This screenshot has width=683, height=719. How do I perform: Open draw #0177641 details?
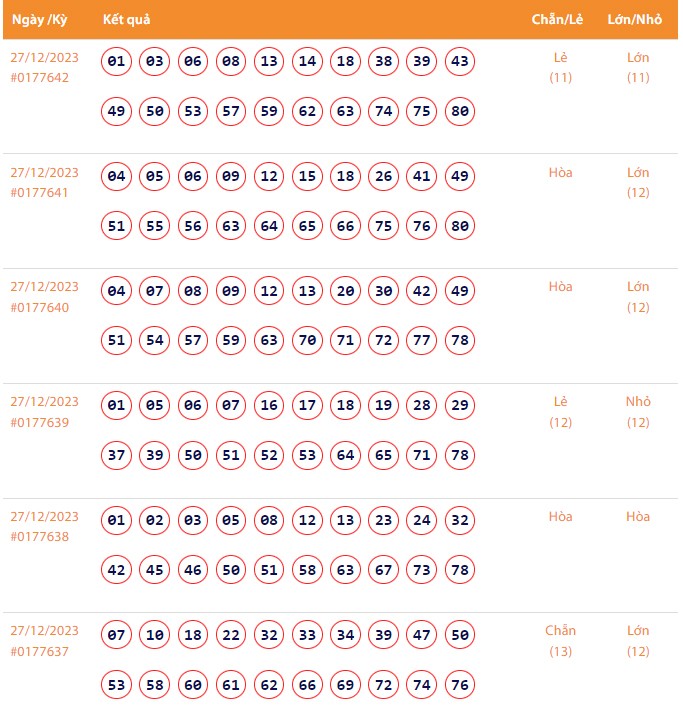[x=40, y=193]
